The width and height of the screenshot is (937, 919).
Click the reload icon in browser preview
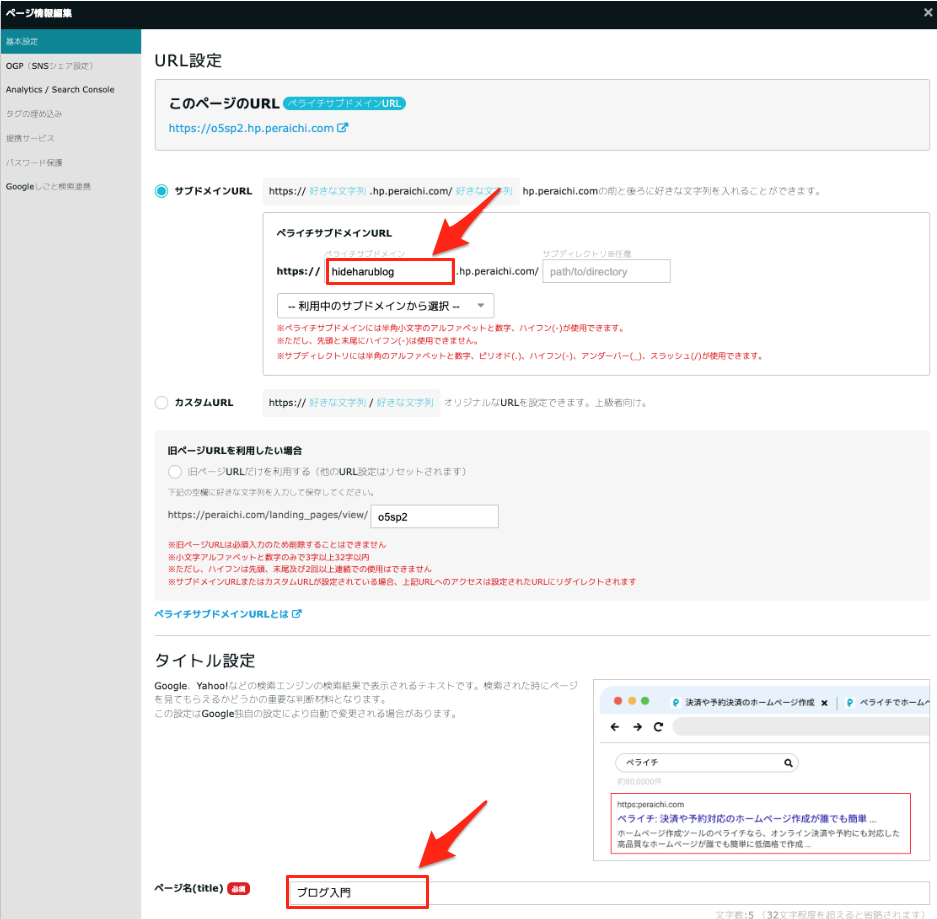click(658, 727)
